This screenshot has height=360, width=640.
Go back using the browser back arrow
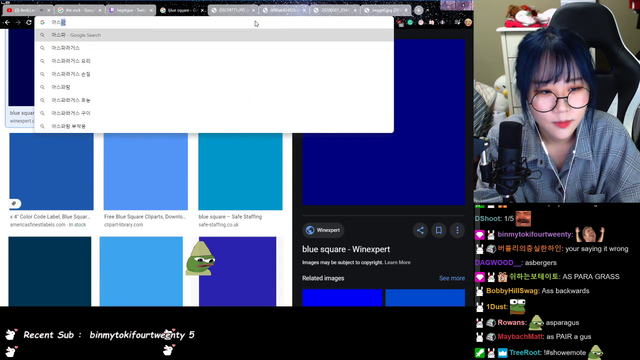(7, 22)
